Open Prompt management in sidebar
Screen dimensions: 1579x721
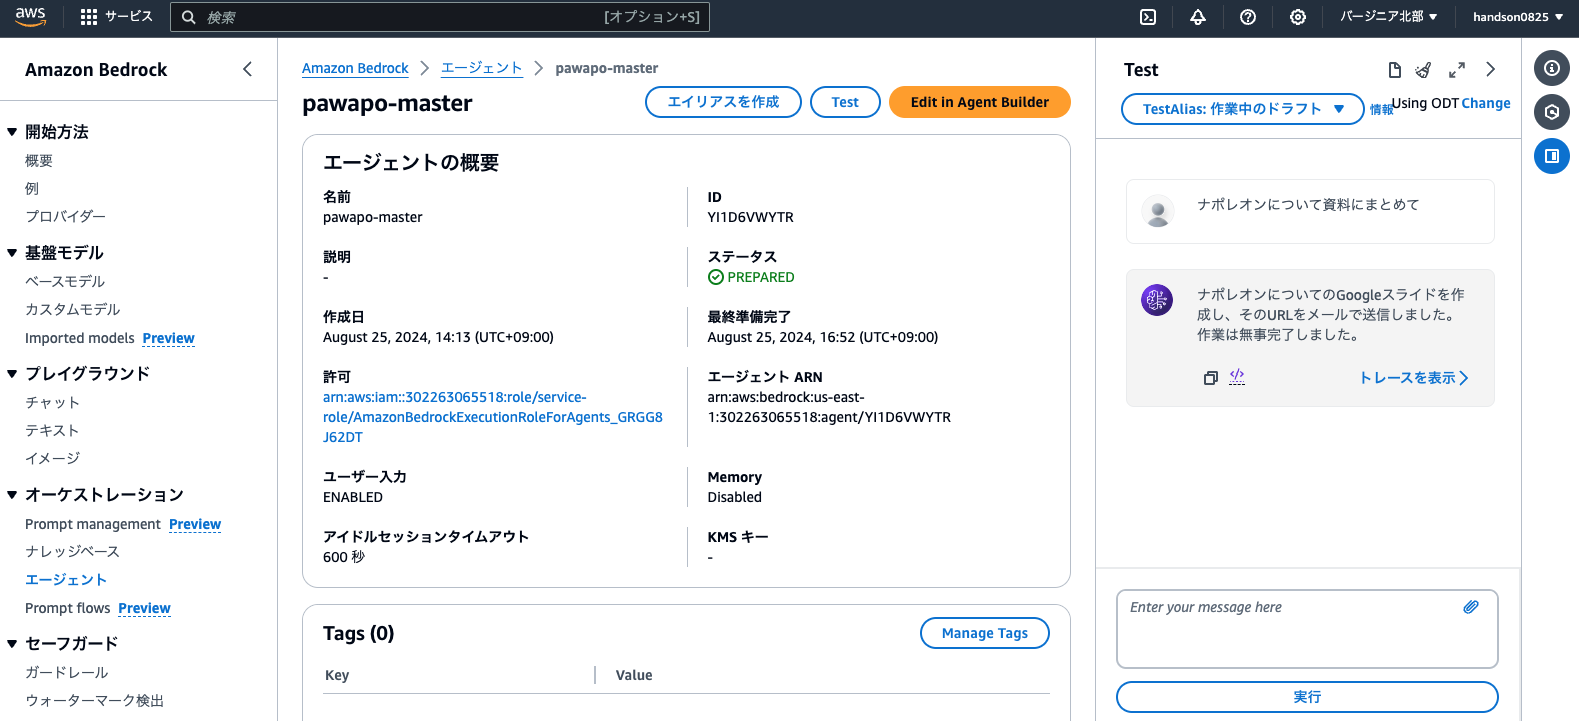[x=93, y=524]
